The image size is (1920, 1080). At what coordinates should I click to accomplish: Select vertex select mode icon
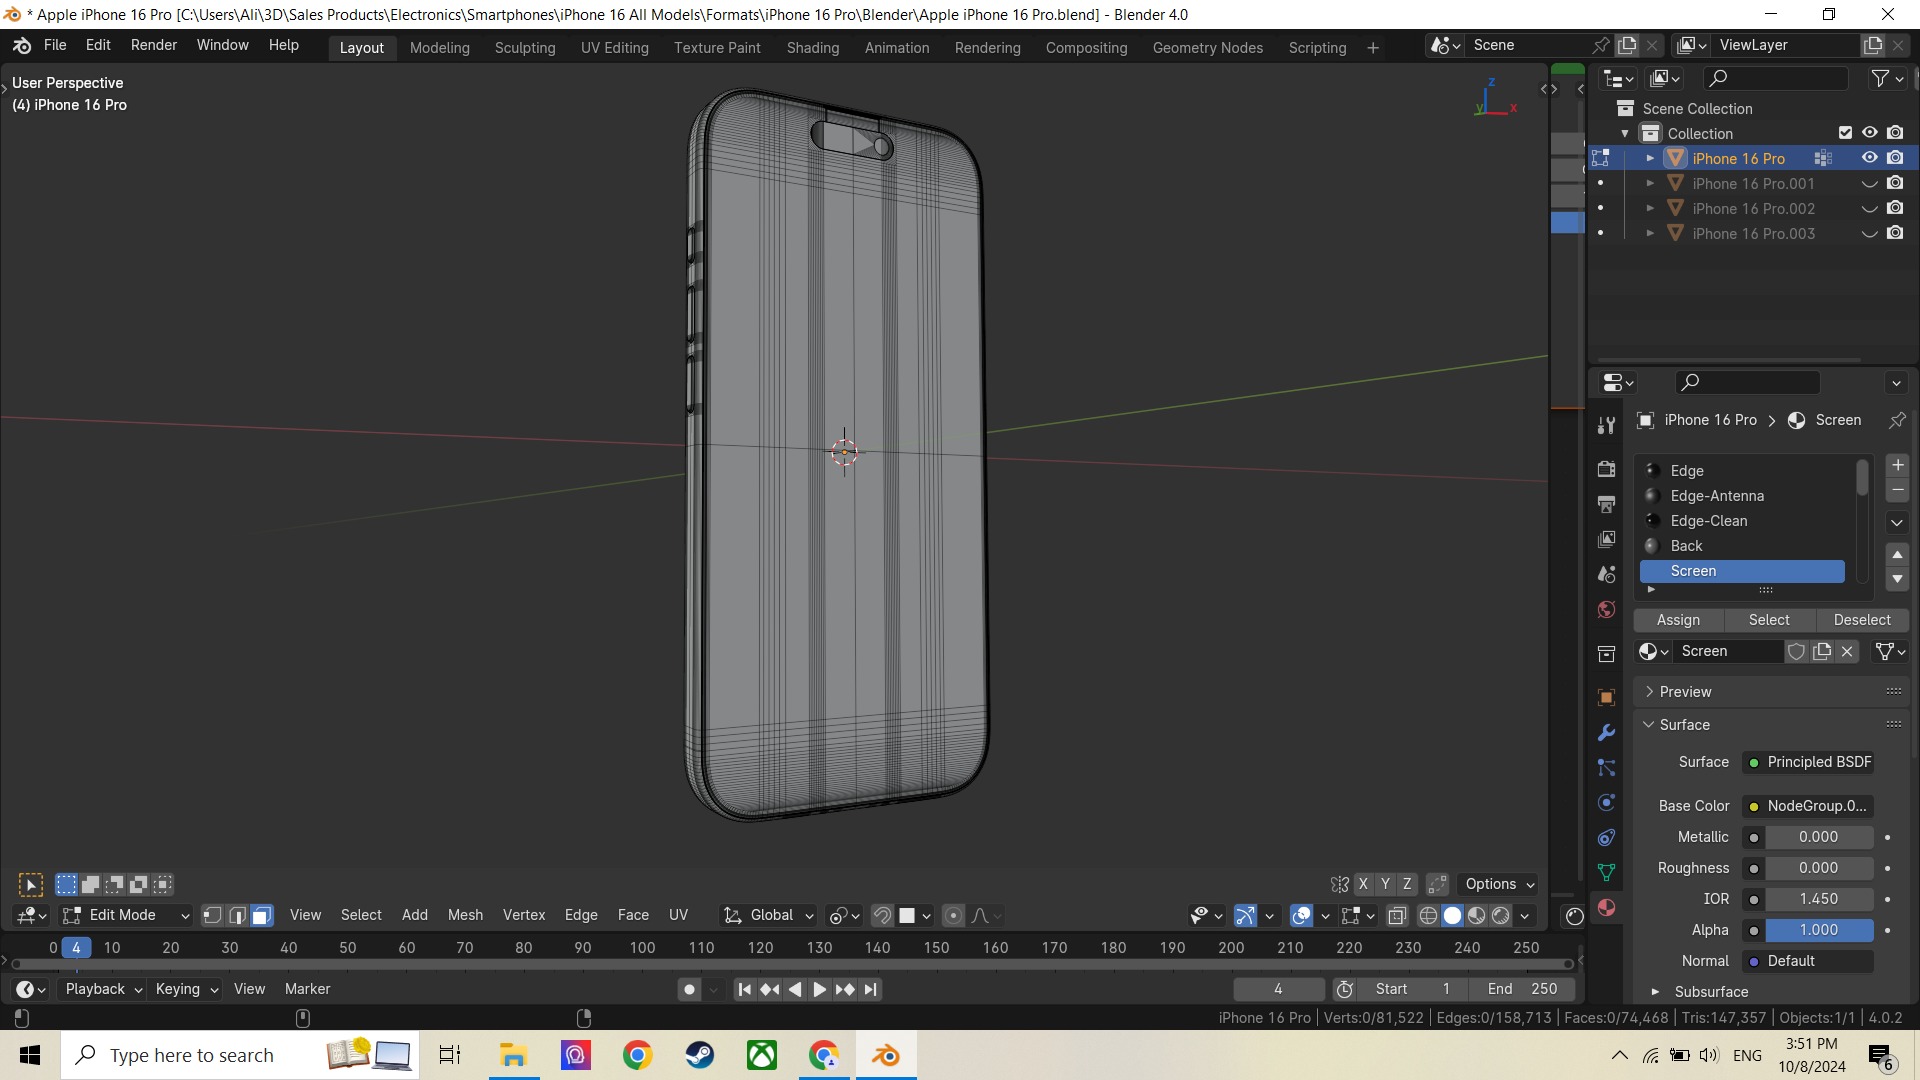(x=212, y=915)
